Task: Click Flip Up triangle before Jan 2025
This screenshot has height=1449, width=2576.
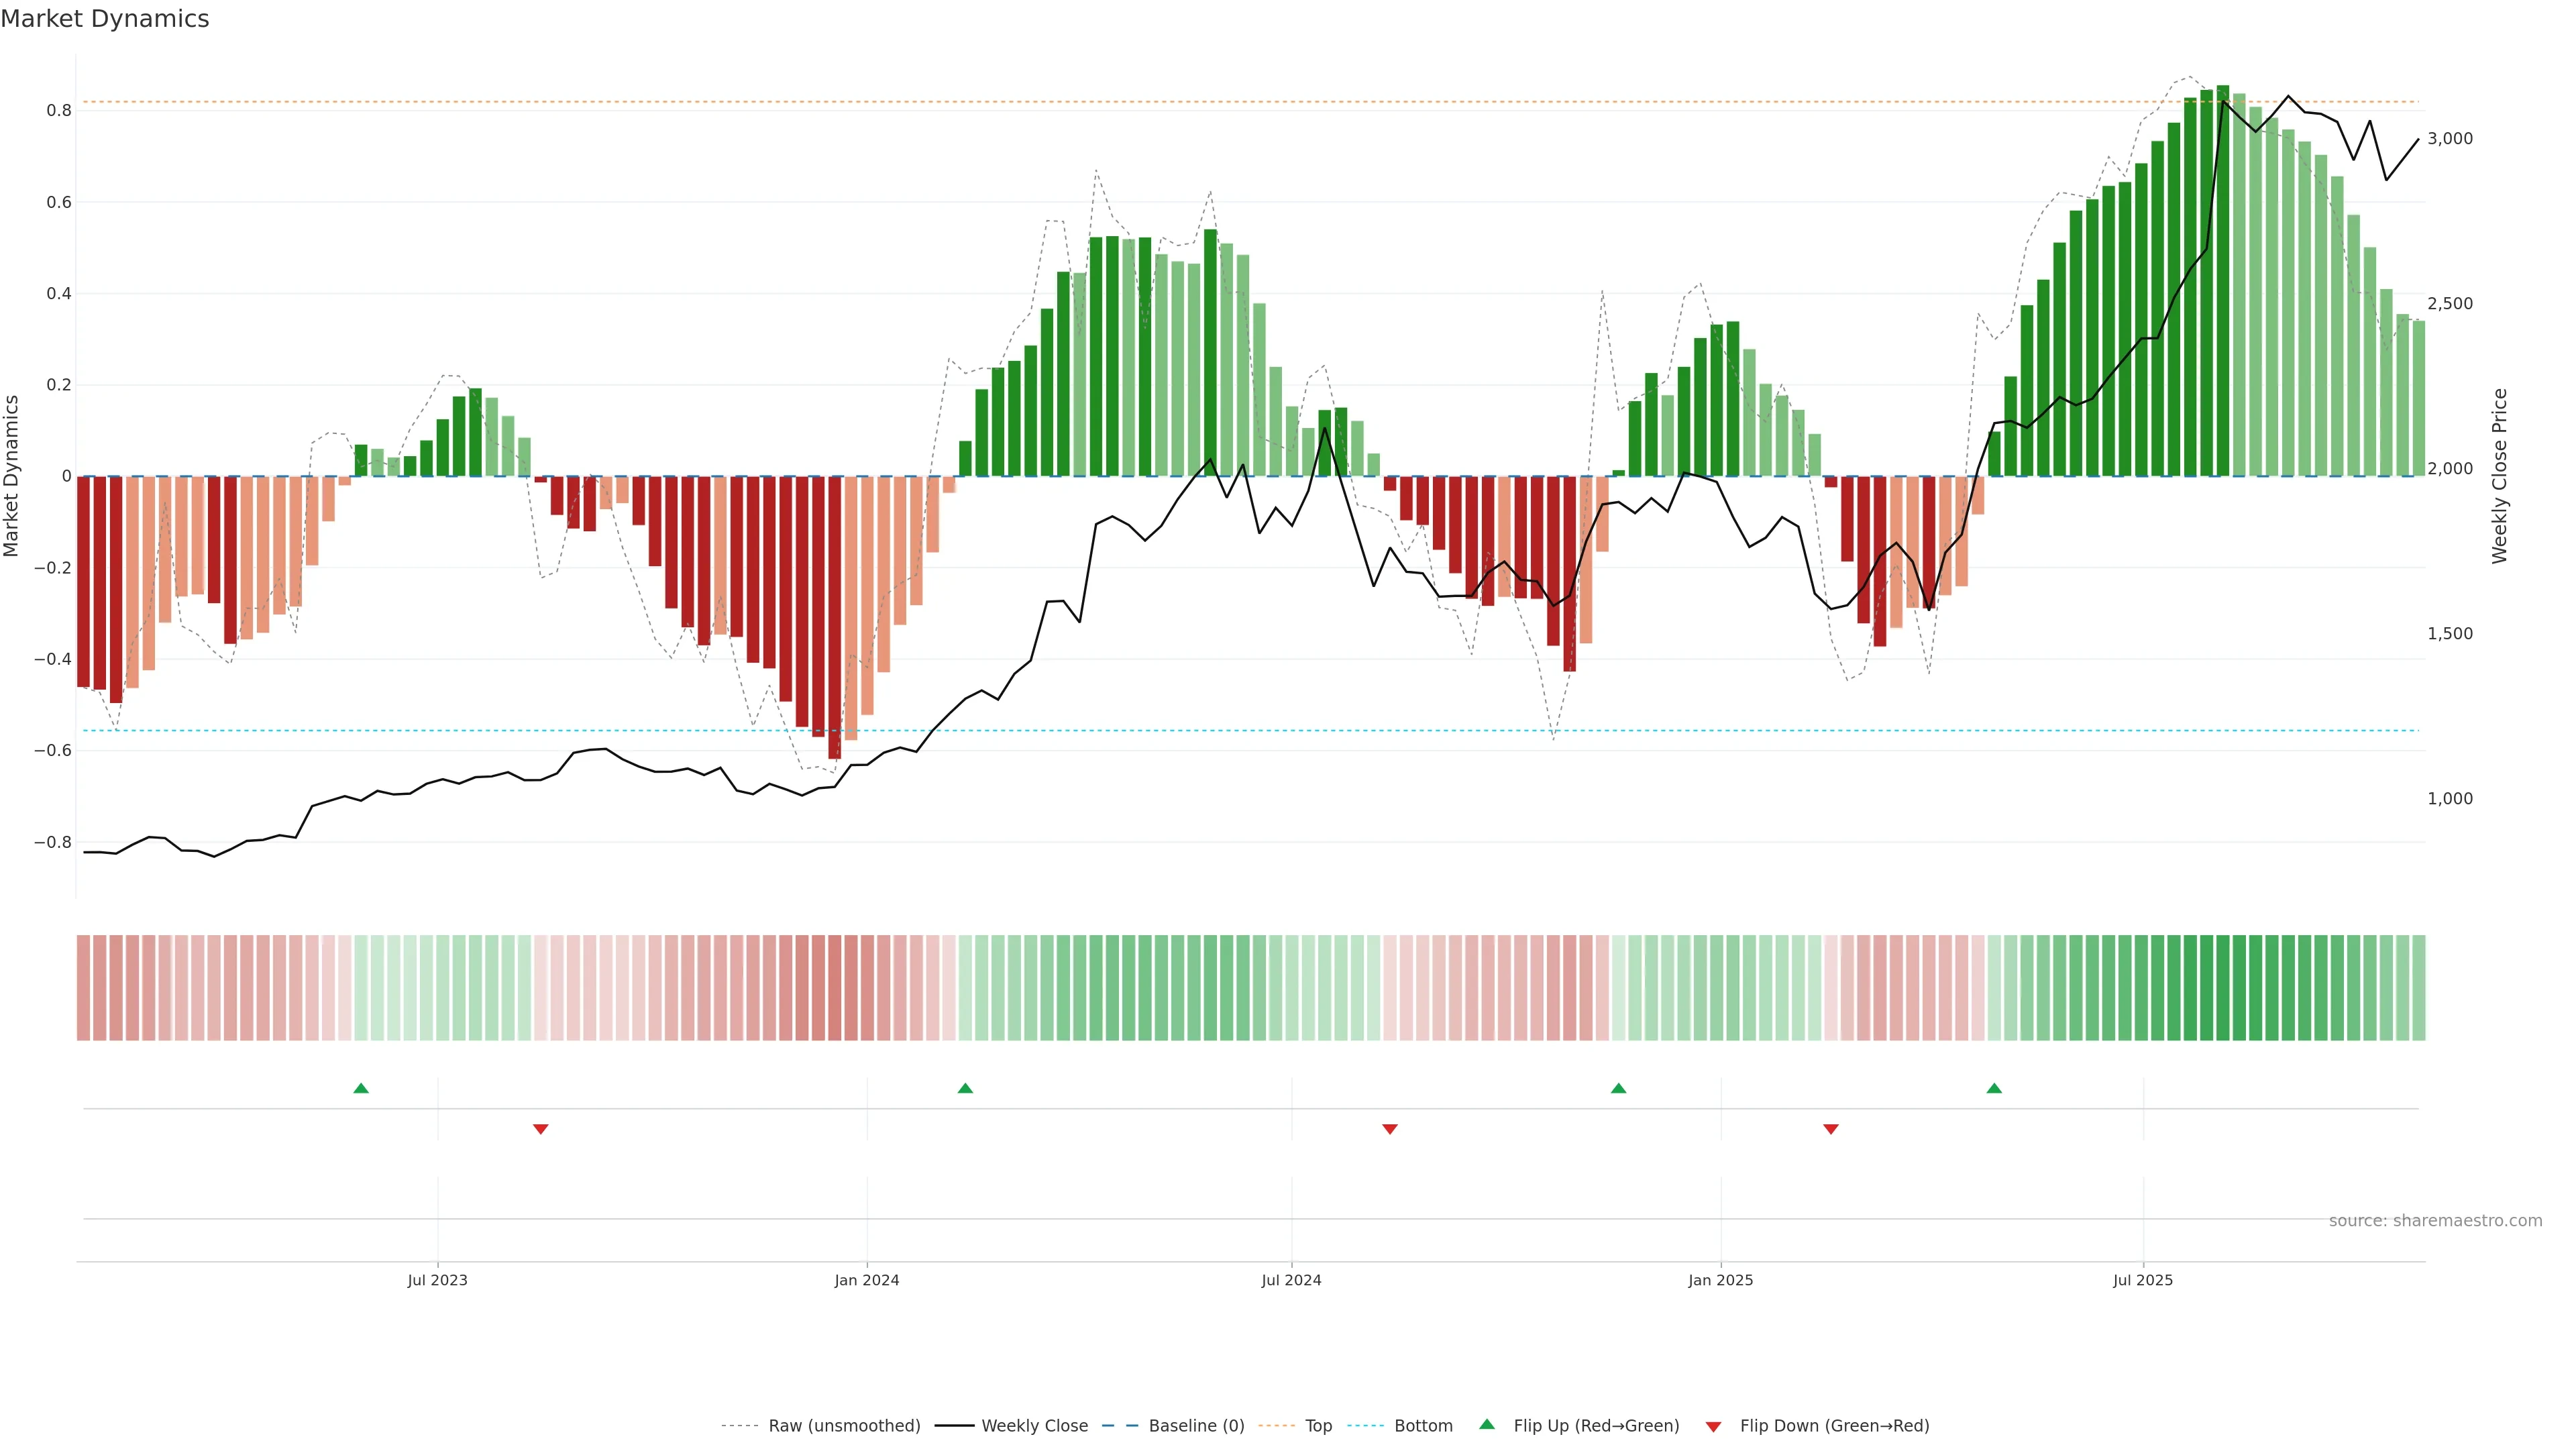Action: click(x=1618, y=1088)
